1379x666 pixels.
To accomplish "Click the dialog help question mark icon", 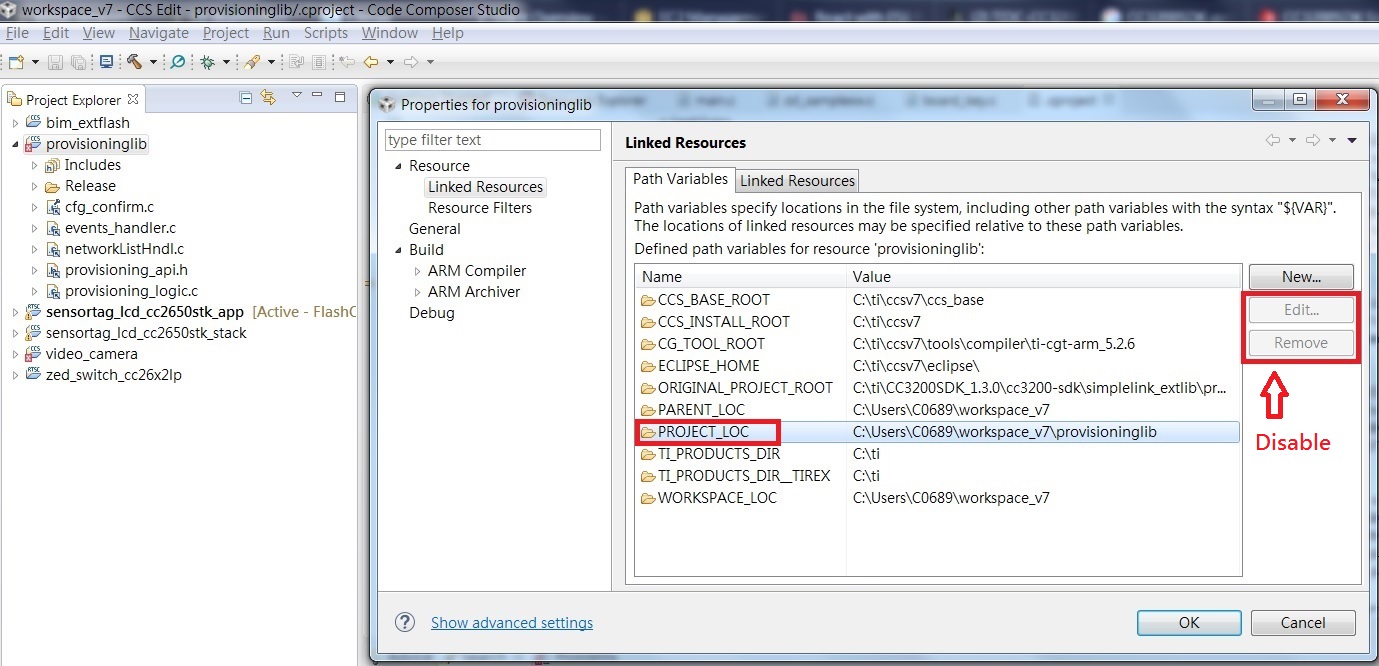I will click(x=405, y=622).
